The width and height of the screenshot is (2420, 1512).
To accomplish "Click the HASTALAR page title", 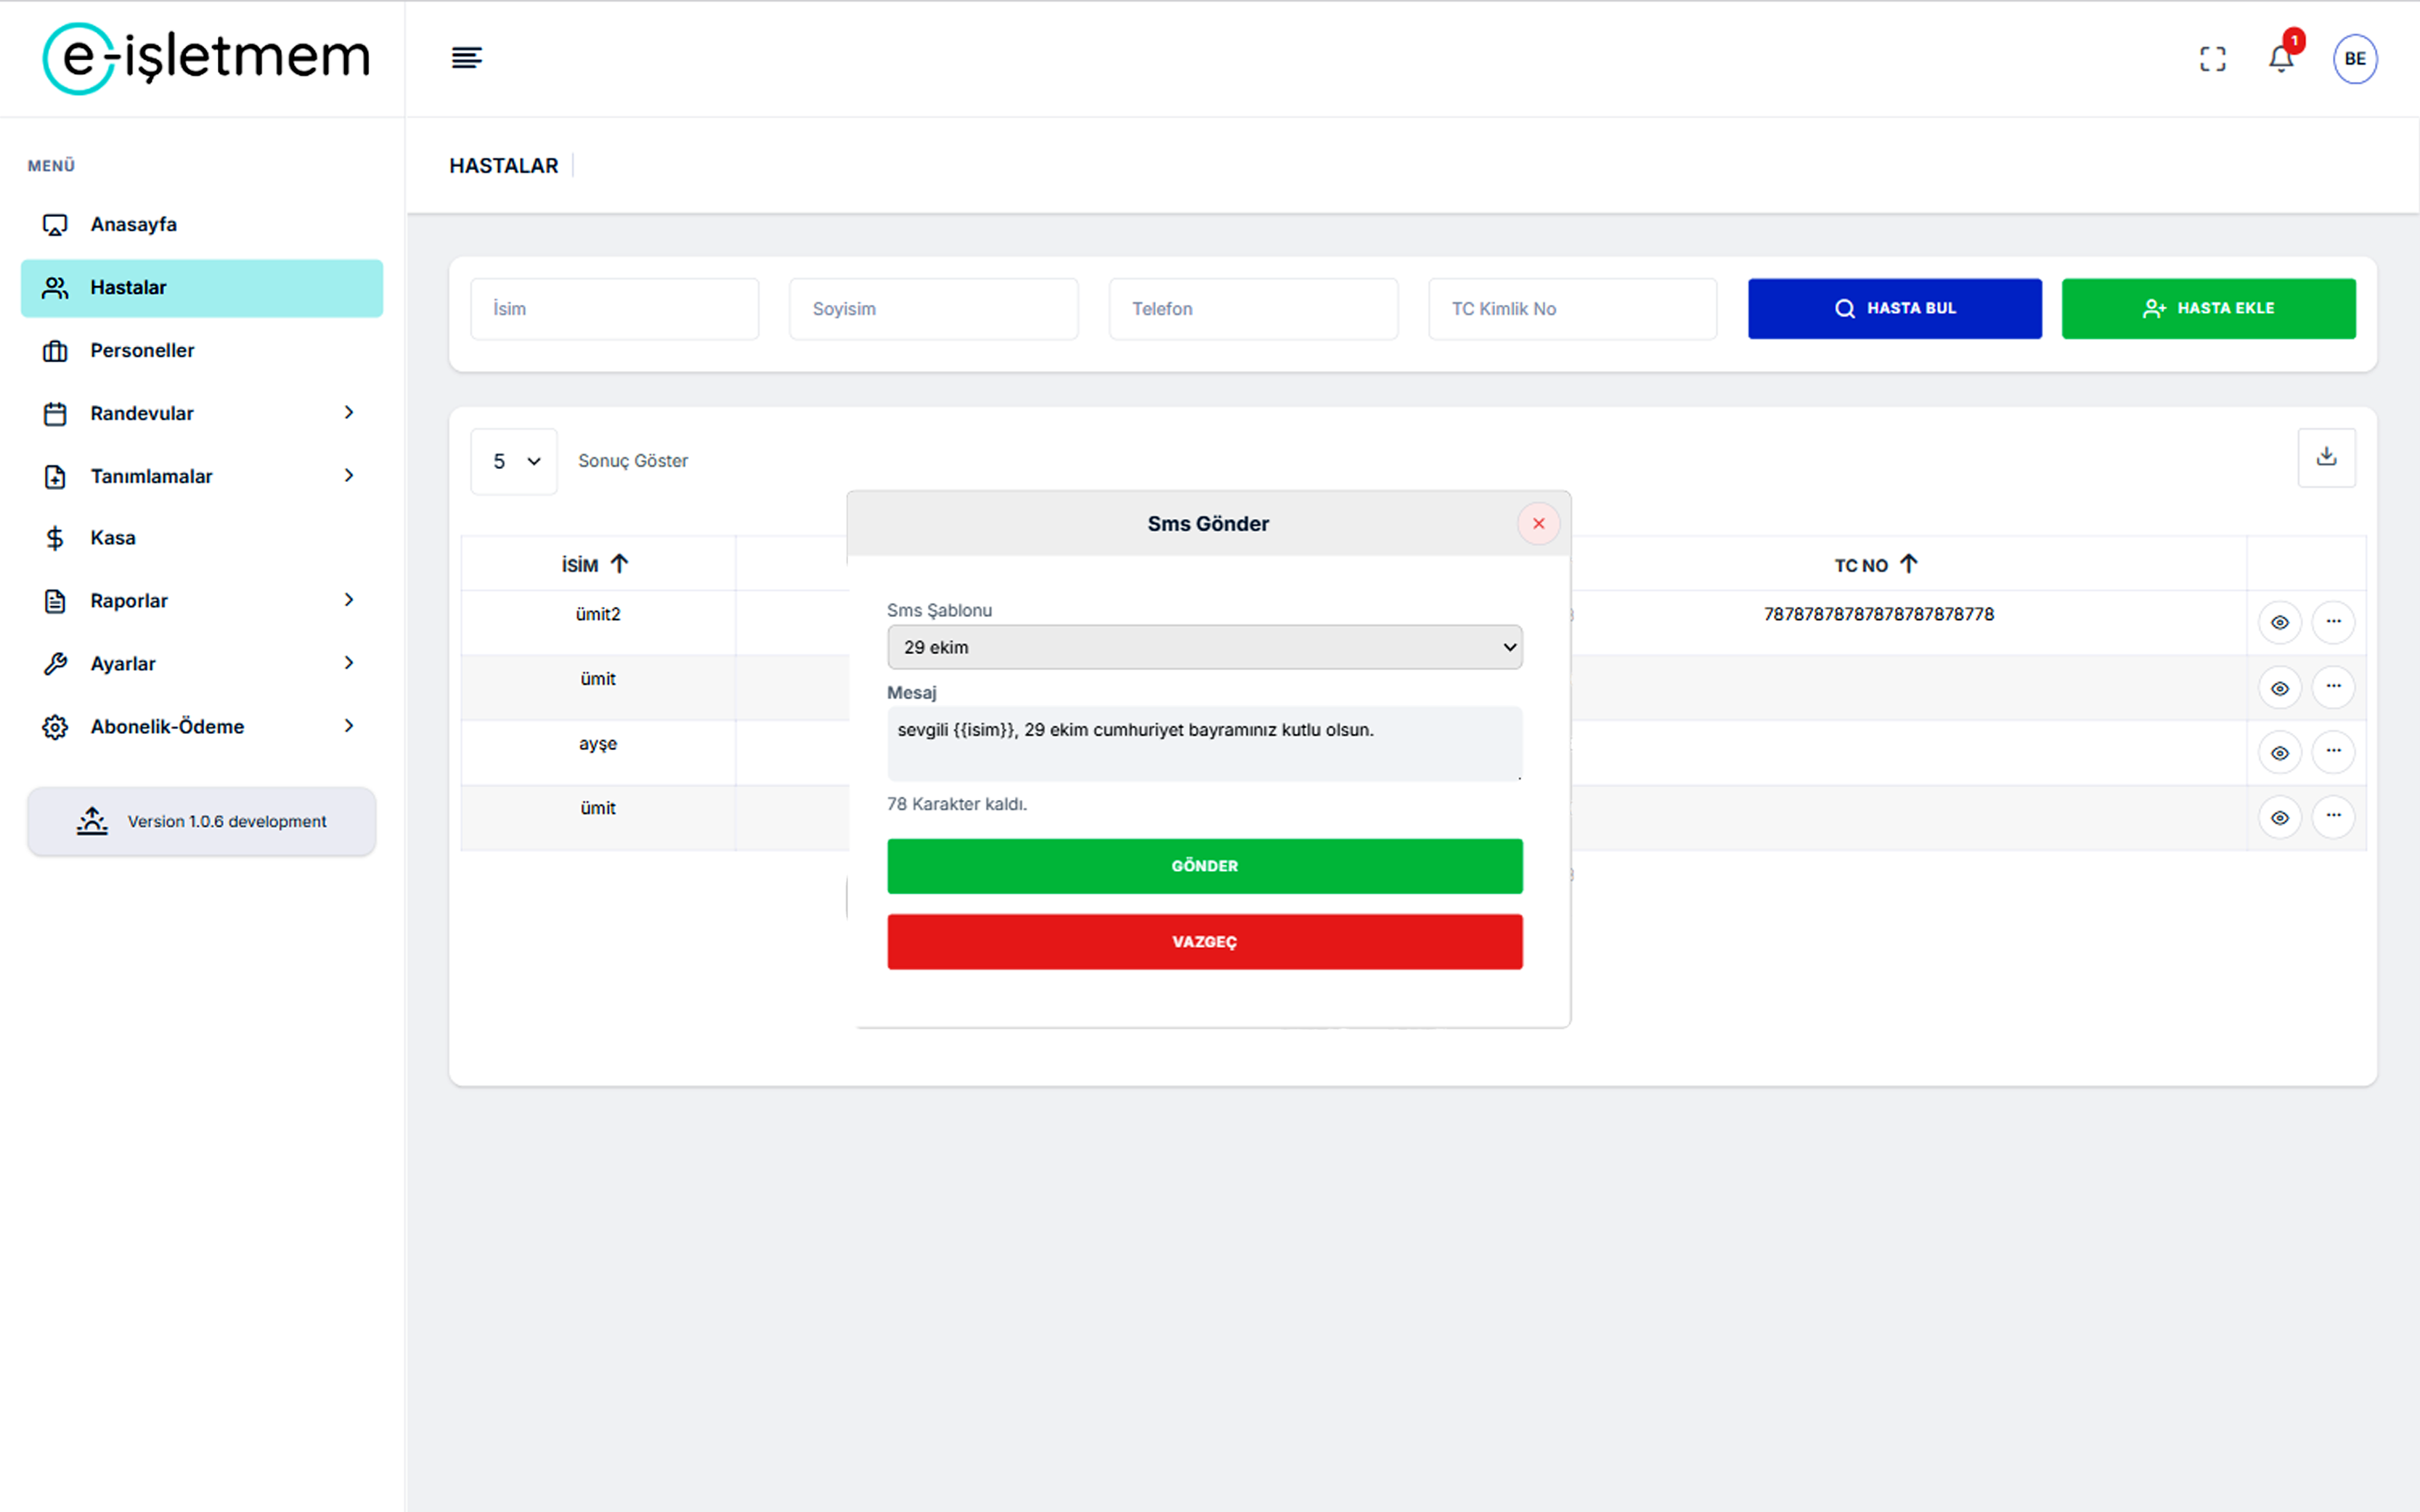I will coord(503,166).
